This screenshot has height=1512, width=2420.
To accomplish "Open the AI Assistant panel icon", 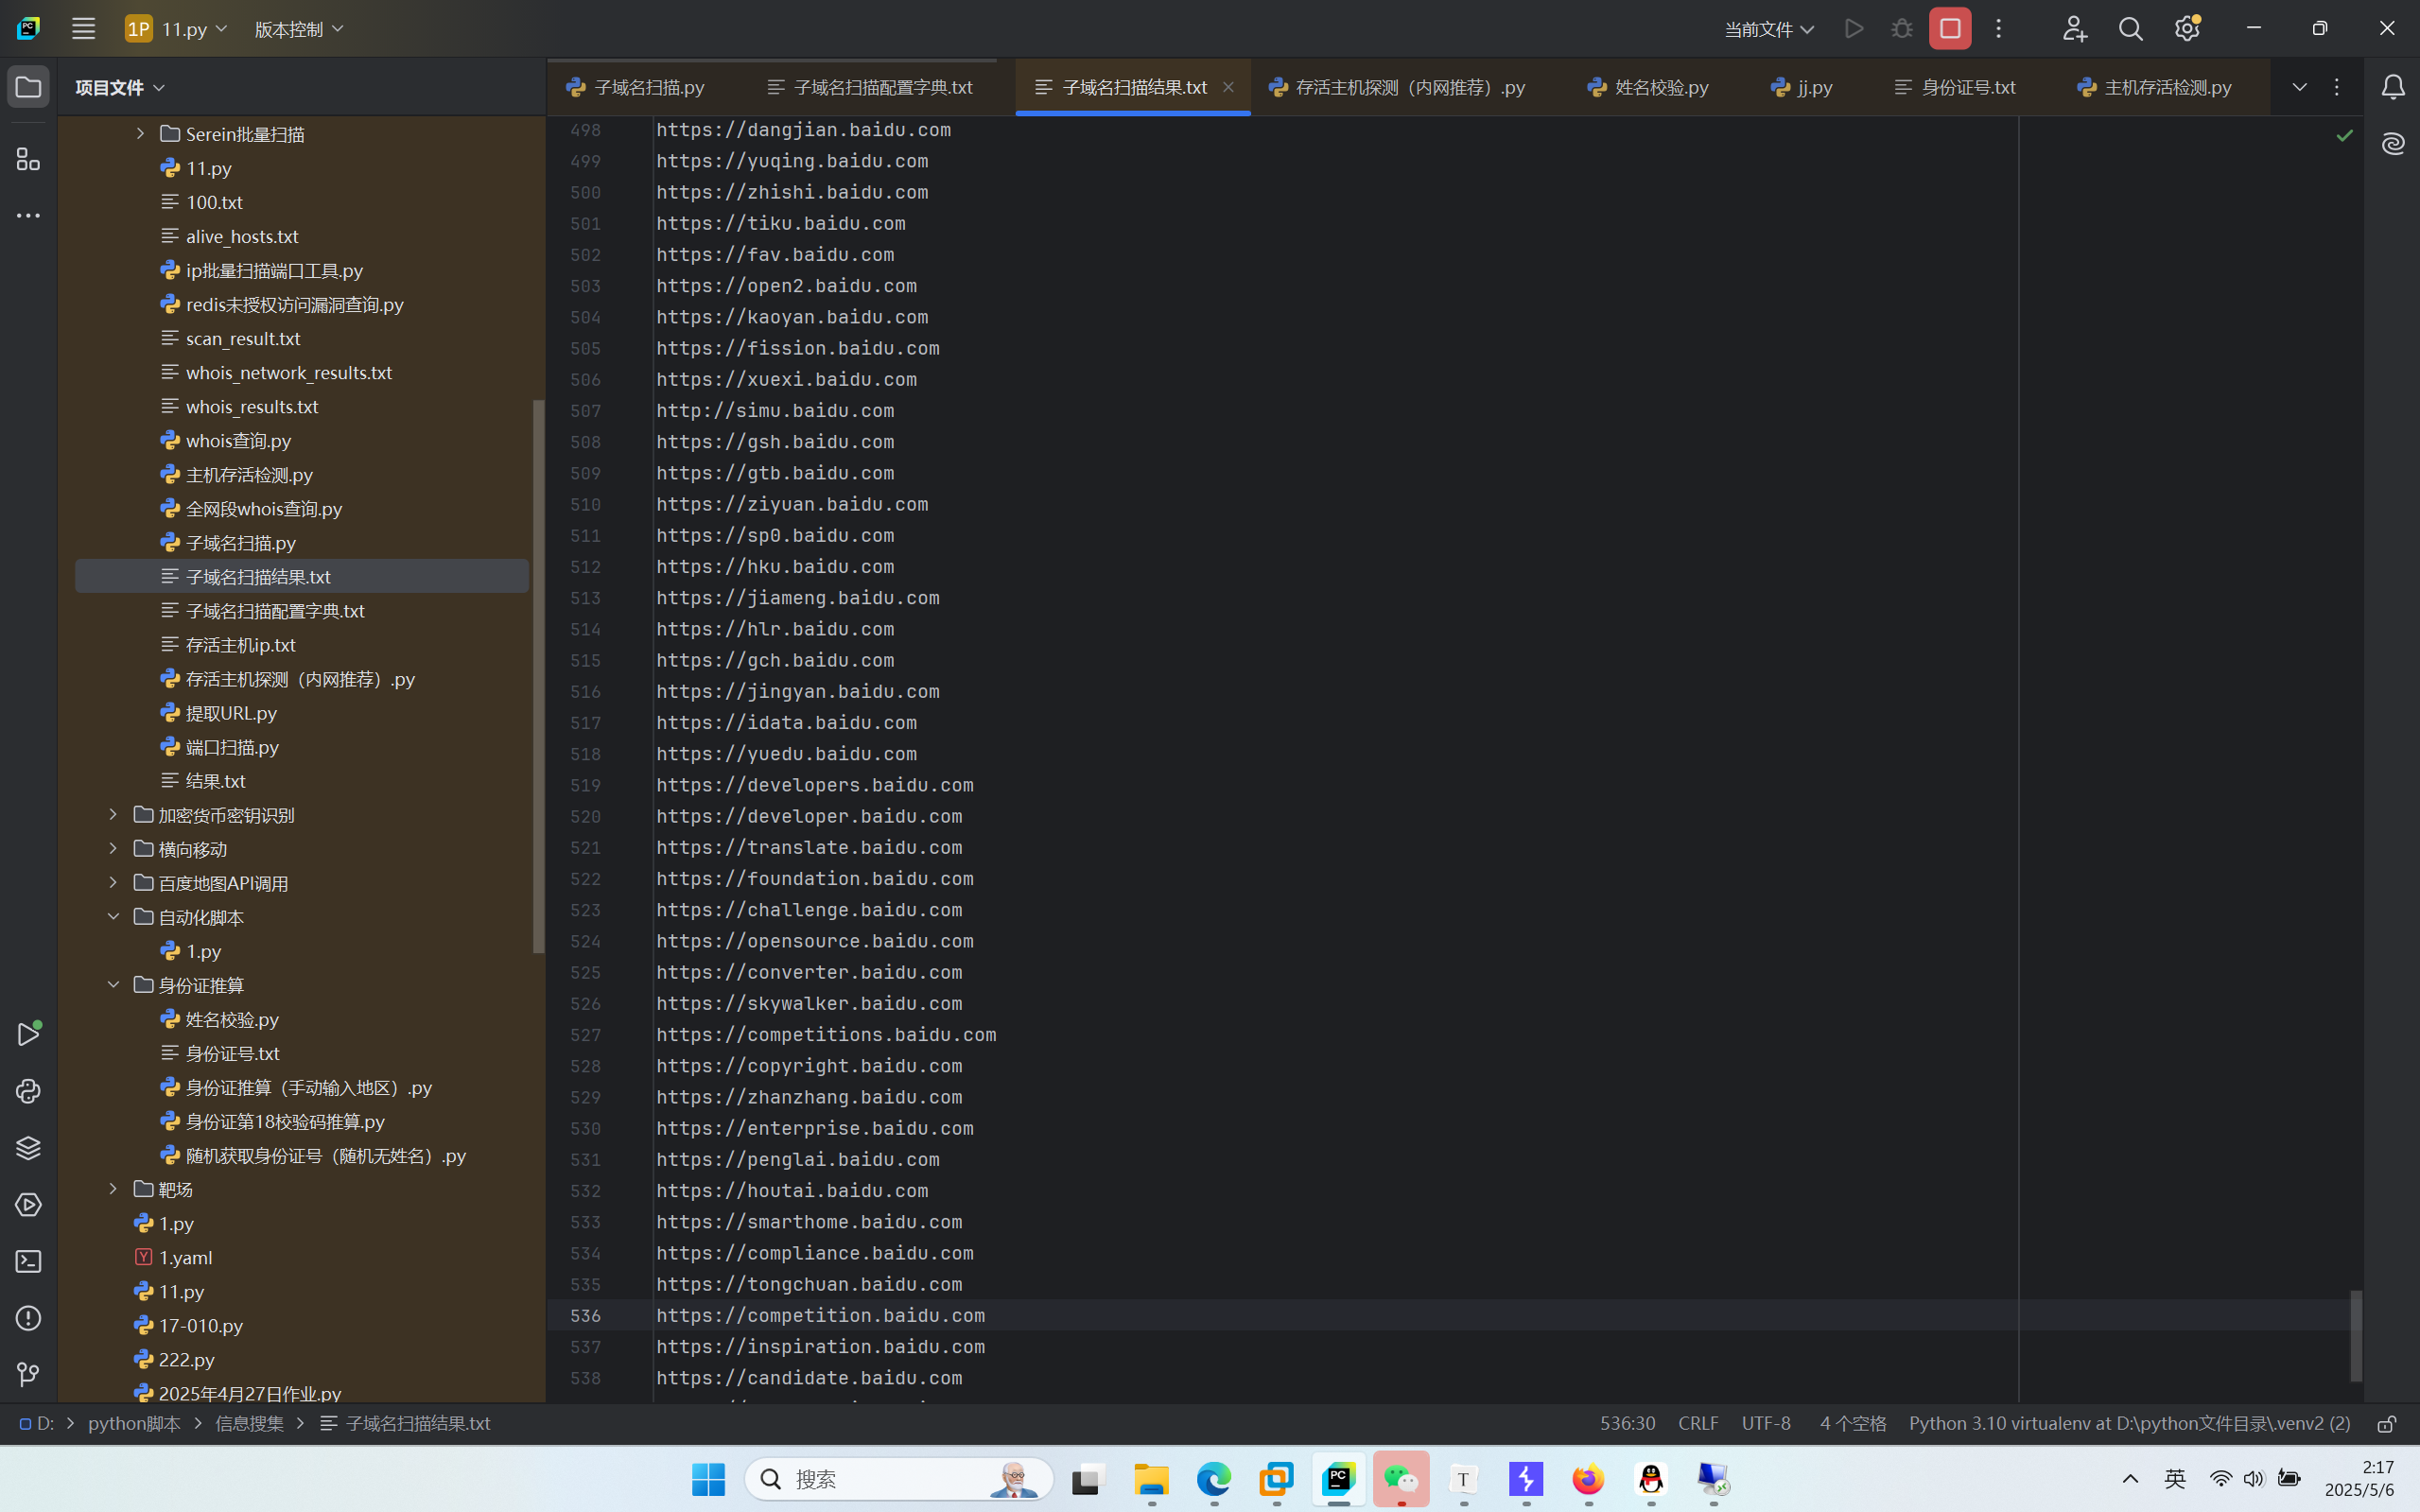I will click(2393, 144).
